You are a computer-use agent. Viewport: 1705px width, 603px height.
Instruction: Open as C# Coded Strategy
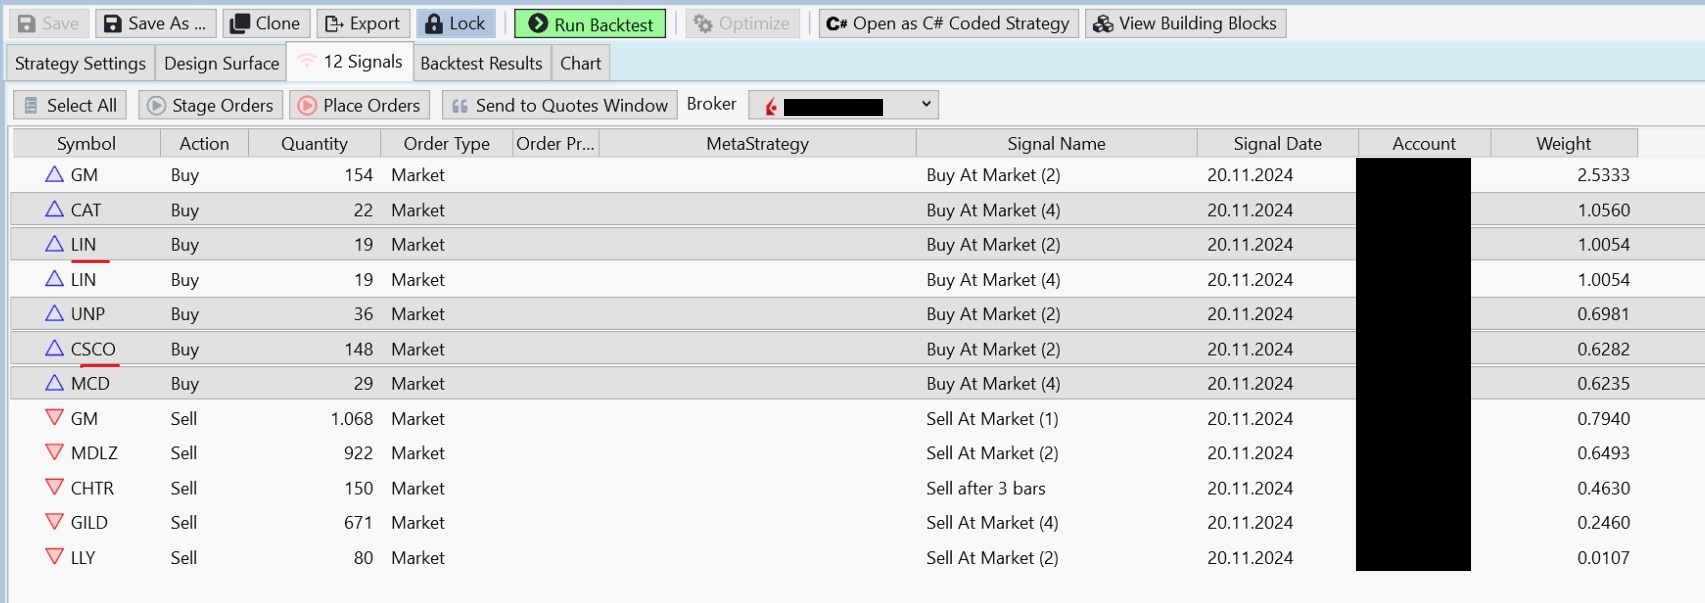(948, 23)
